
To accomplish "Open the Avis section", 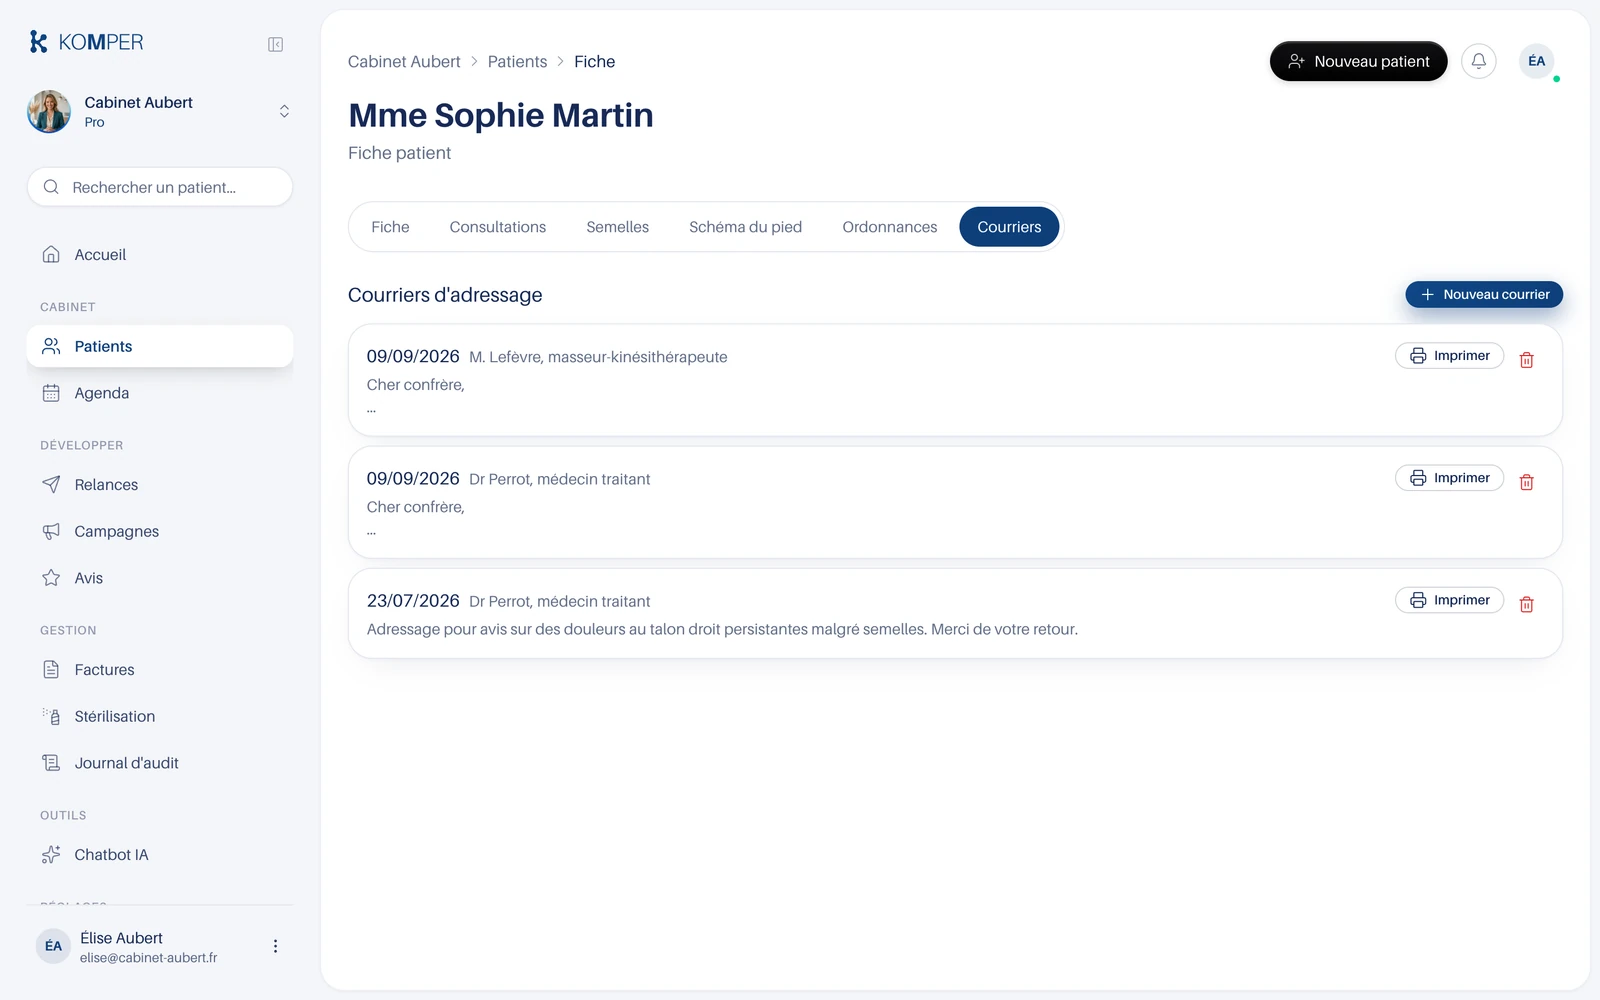I will 160,578.
